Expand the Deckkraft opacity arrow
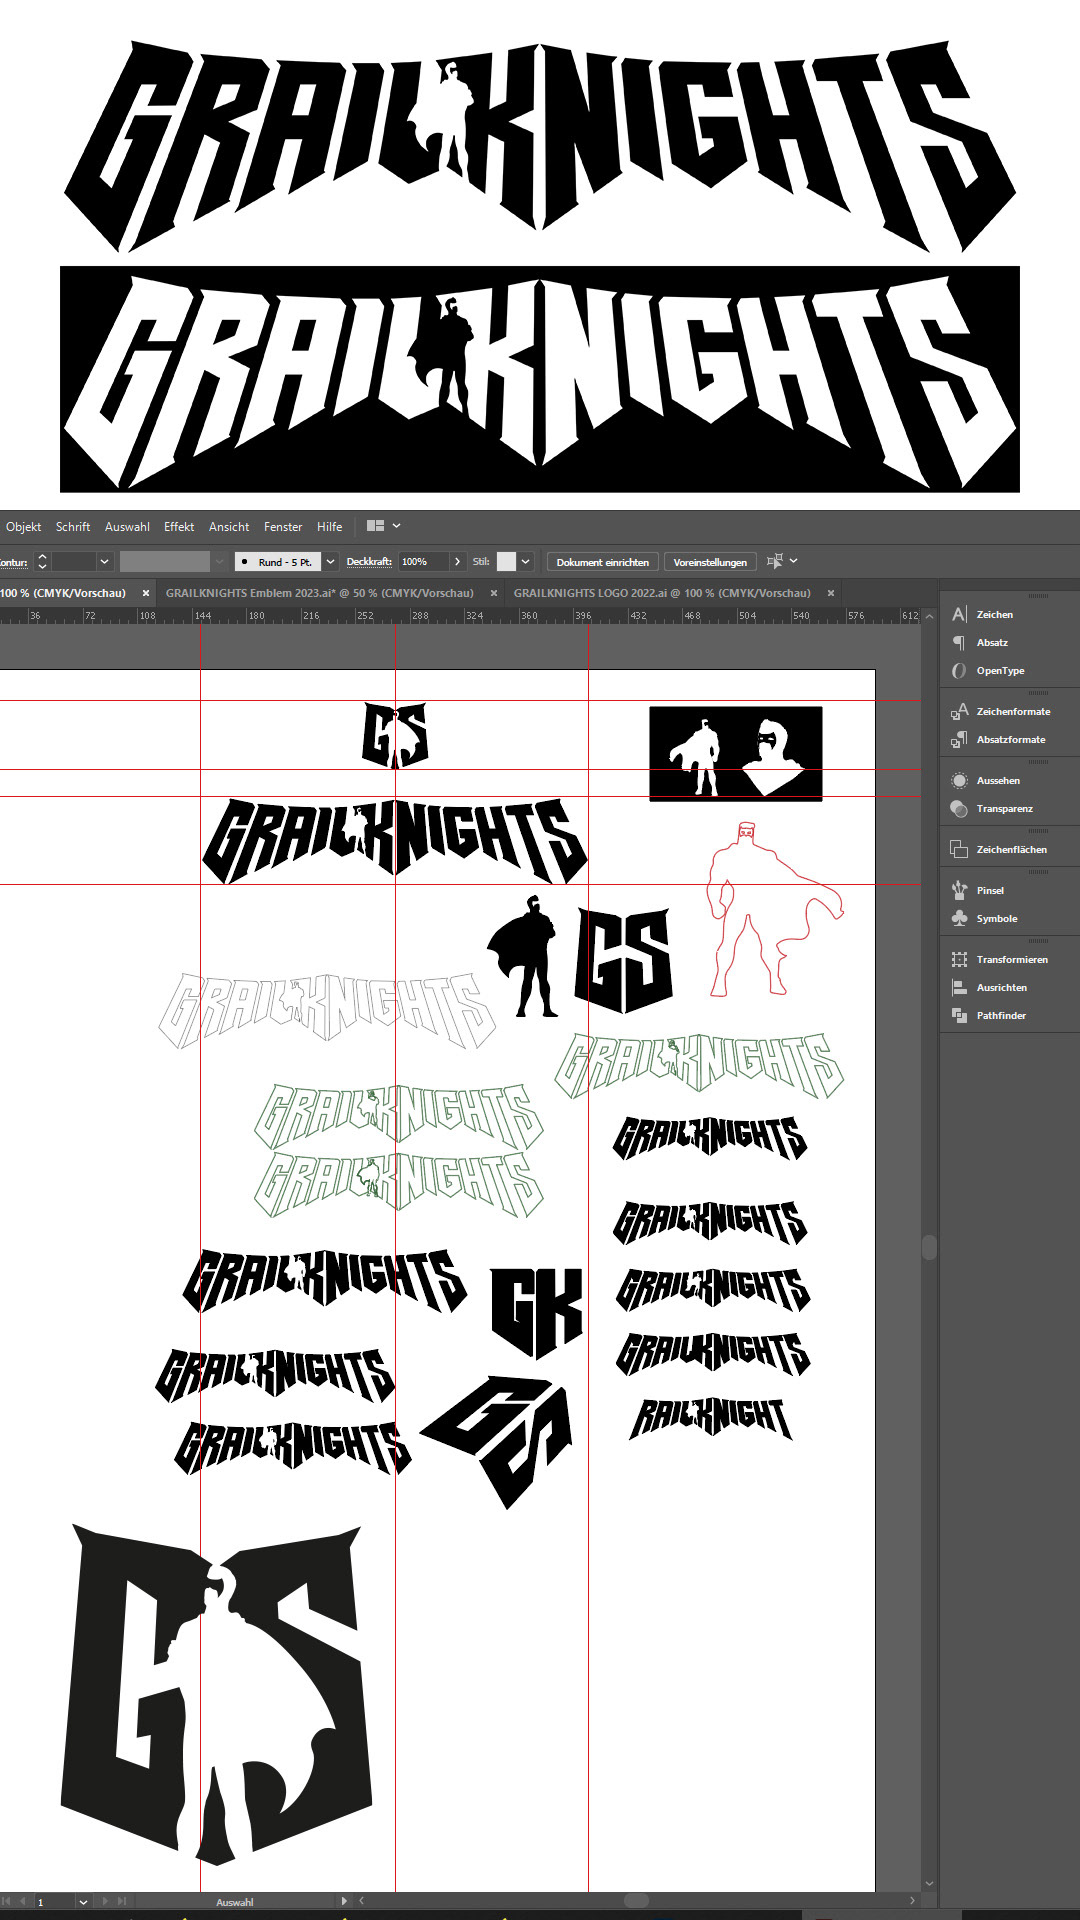The image size is (1080, 1920). pos(457,562)
